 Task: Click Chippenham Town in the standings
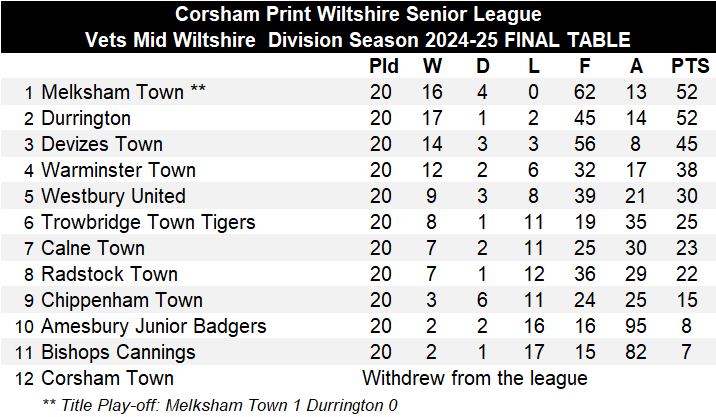click(122, 300)
